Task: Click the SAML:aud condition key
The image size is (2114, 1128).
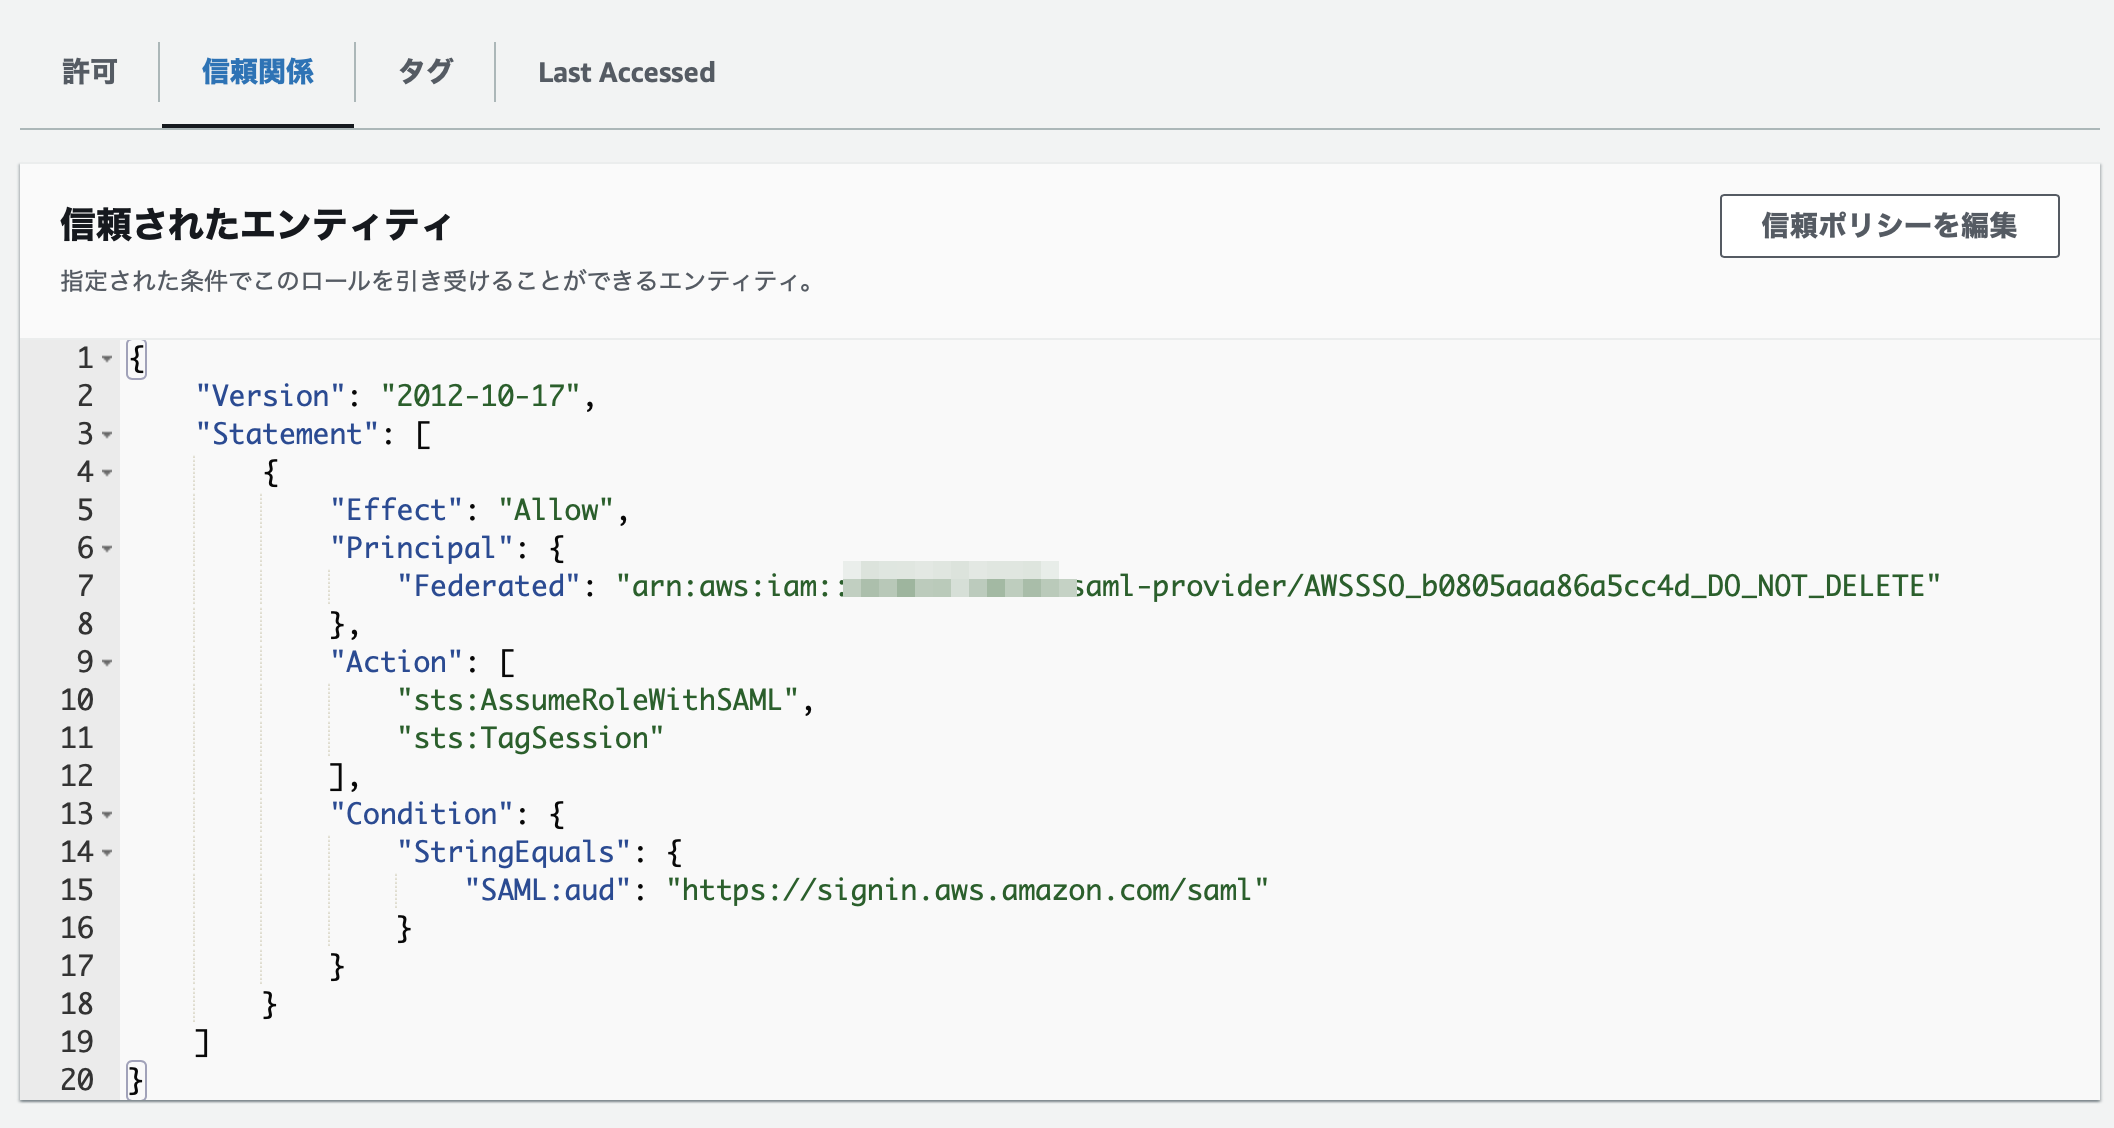Action: pos(546,889)
